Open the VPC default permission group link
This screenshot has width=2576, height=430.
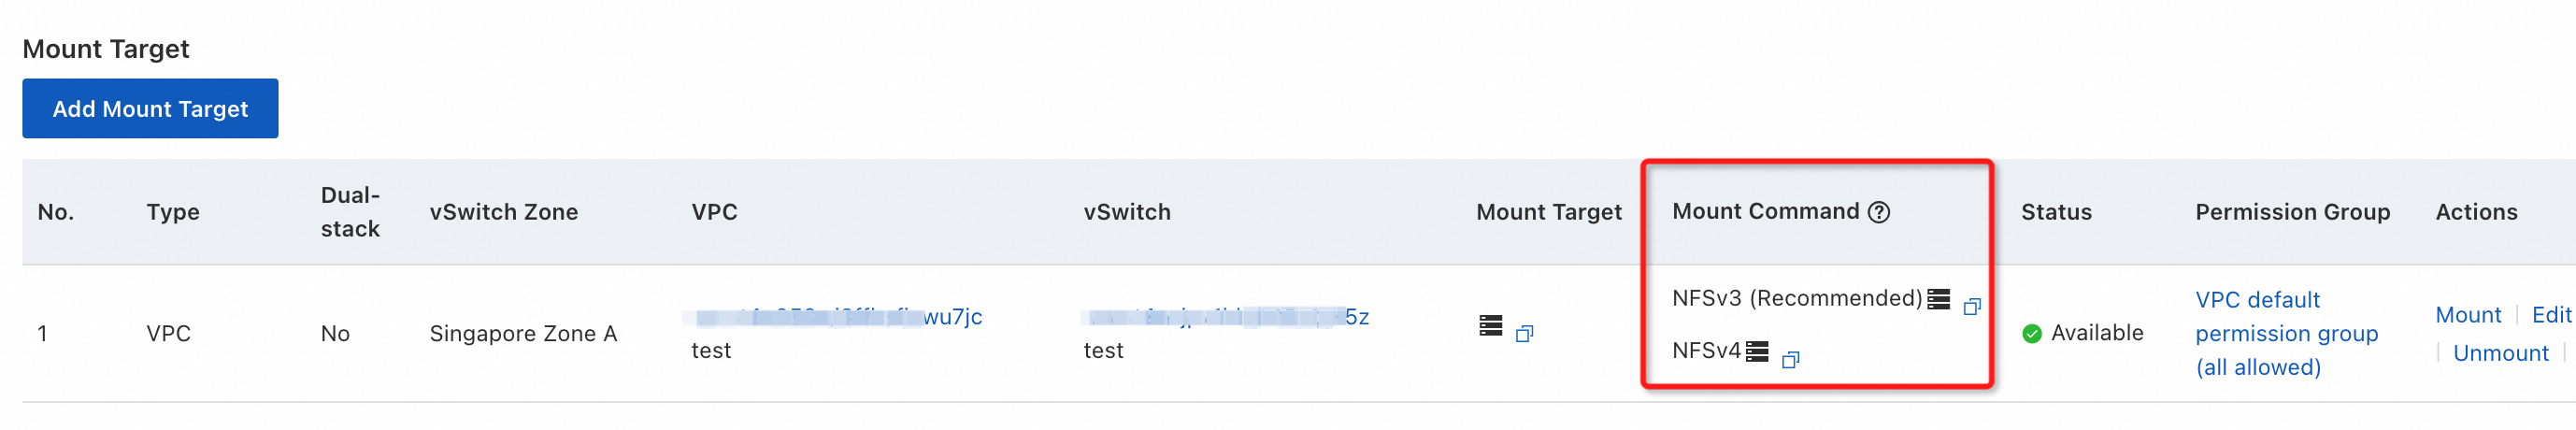coord(2286,333)
